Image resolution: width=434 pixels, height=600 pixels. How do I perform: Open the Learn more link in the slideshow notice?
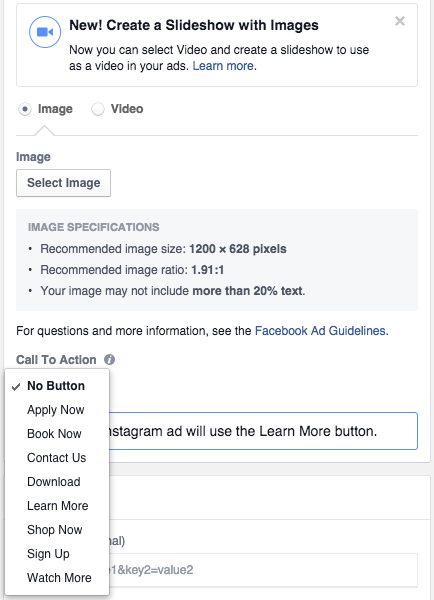pos(223,66)
